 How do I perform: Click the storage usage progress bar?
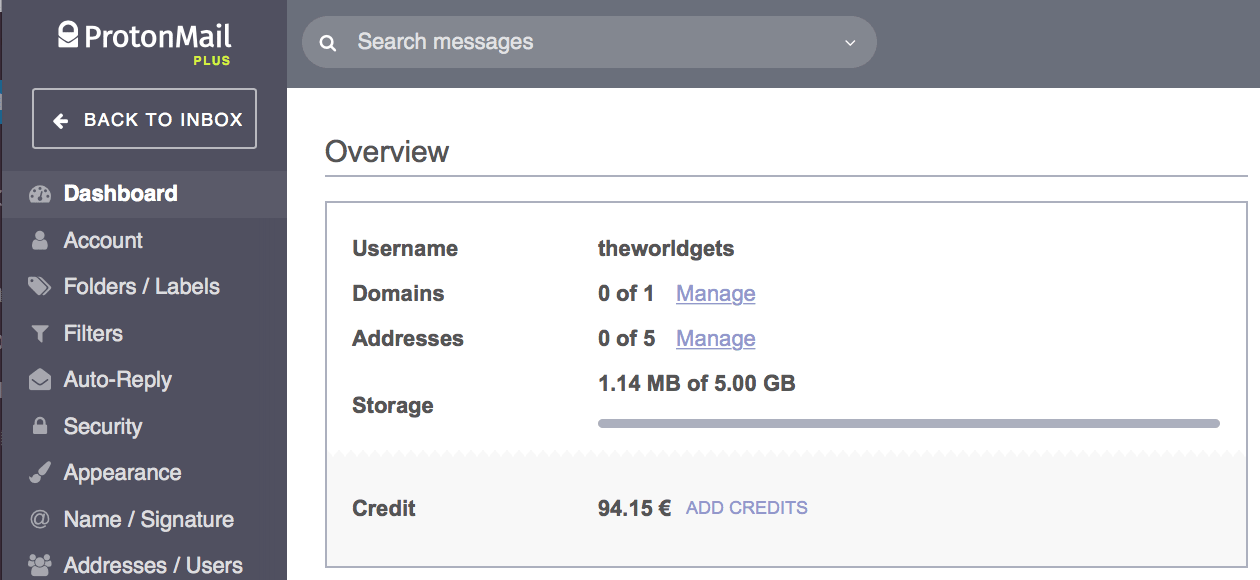(908, 424)
